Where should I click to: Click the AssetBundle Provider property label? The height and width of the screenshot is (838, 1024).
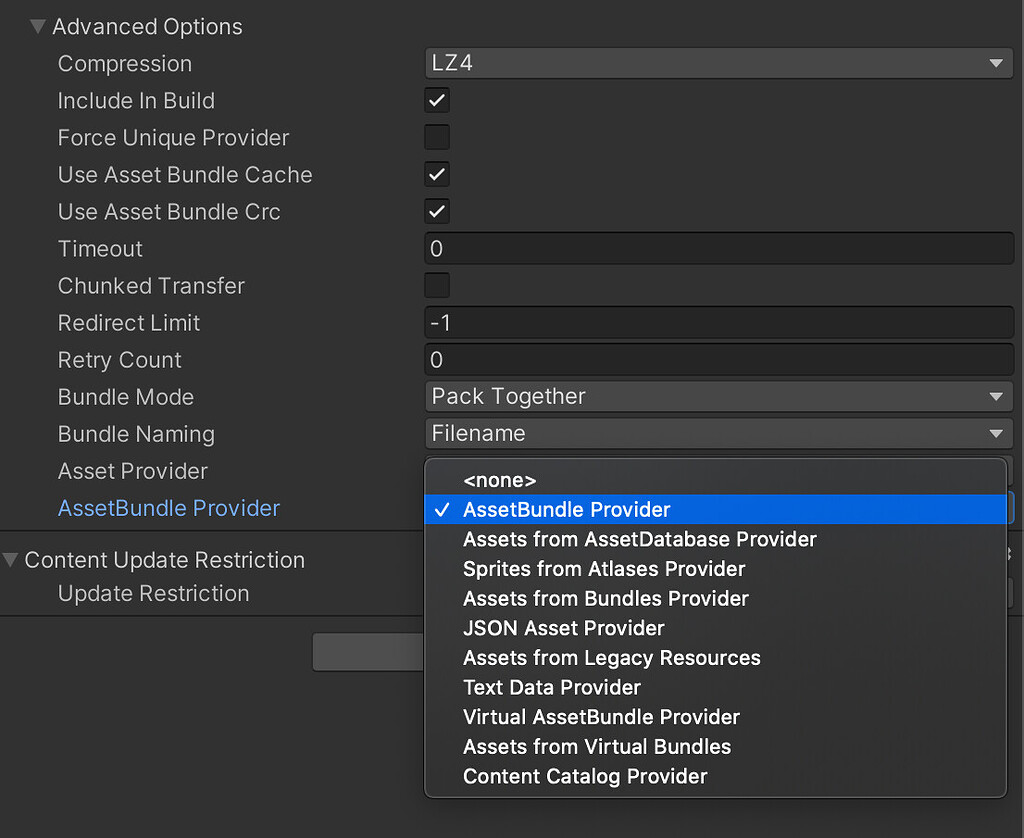168,508
